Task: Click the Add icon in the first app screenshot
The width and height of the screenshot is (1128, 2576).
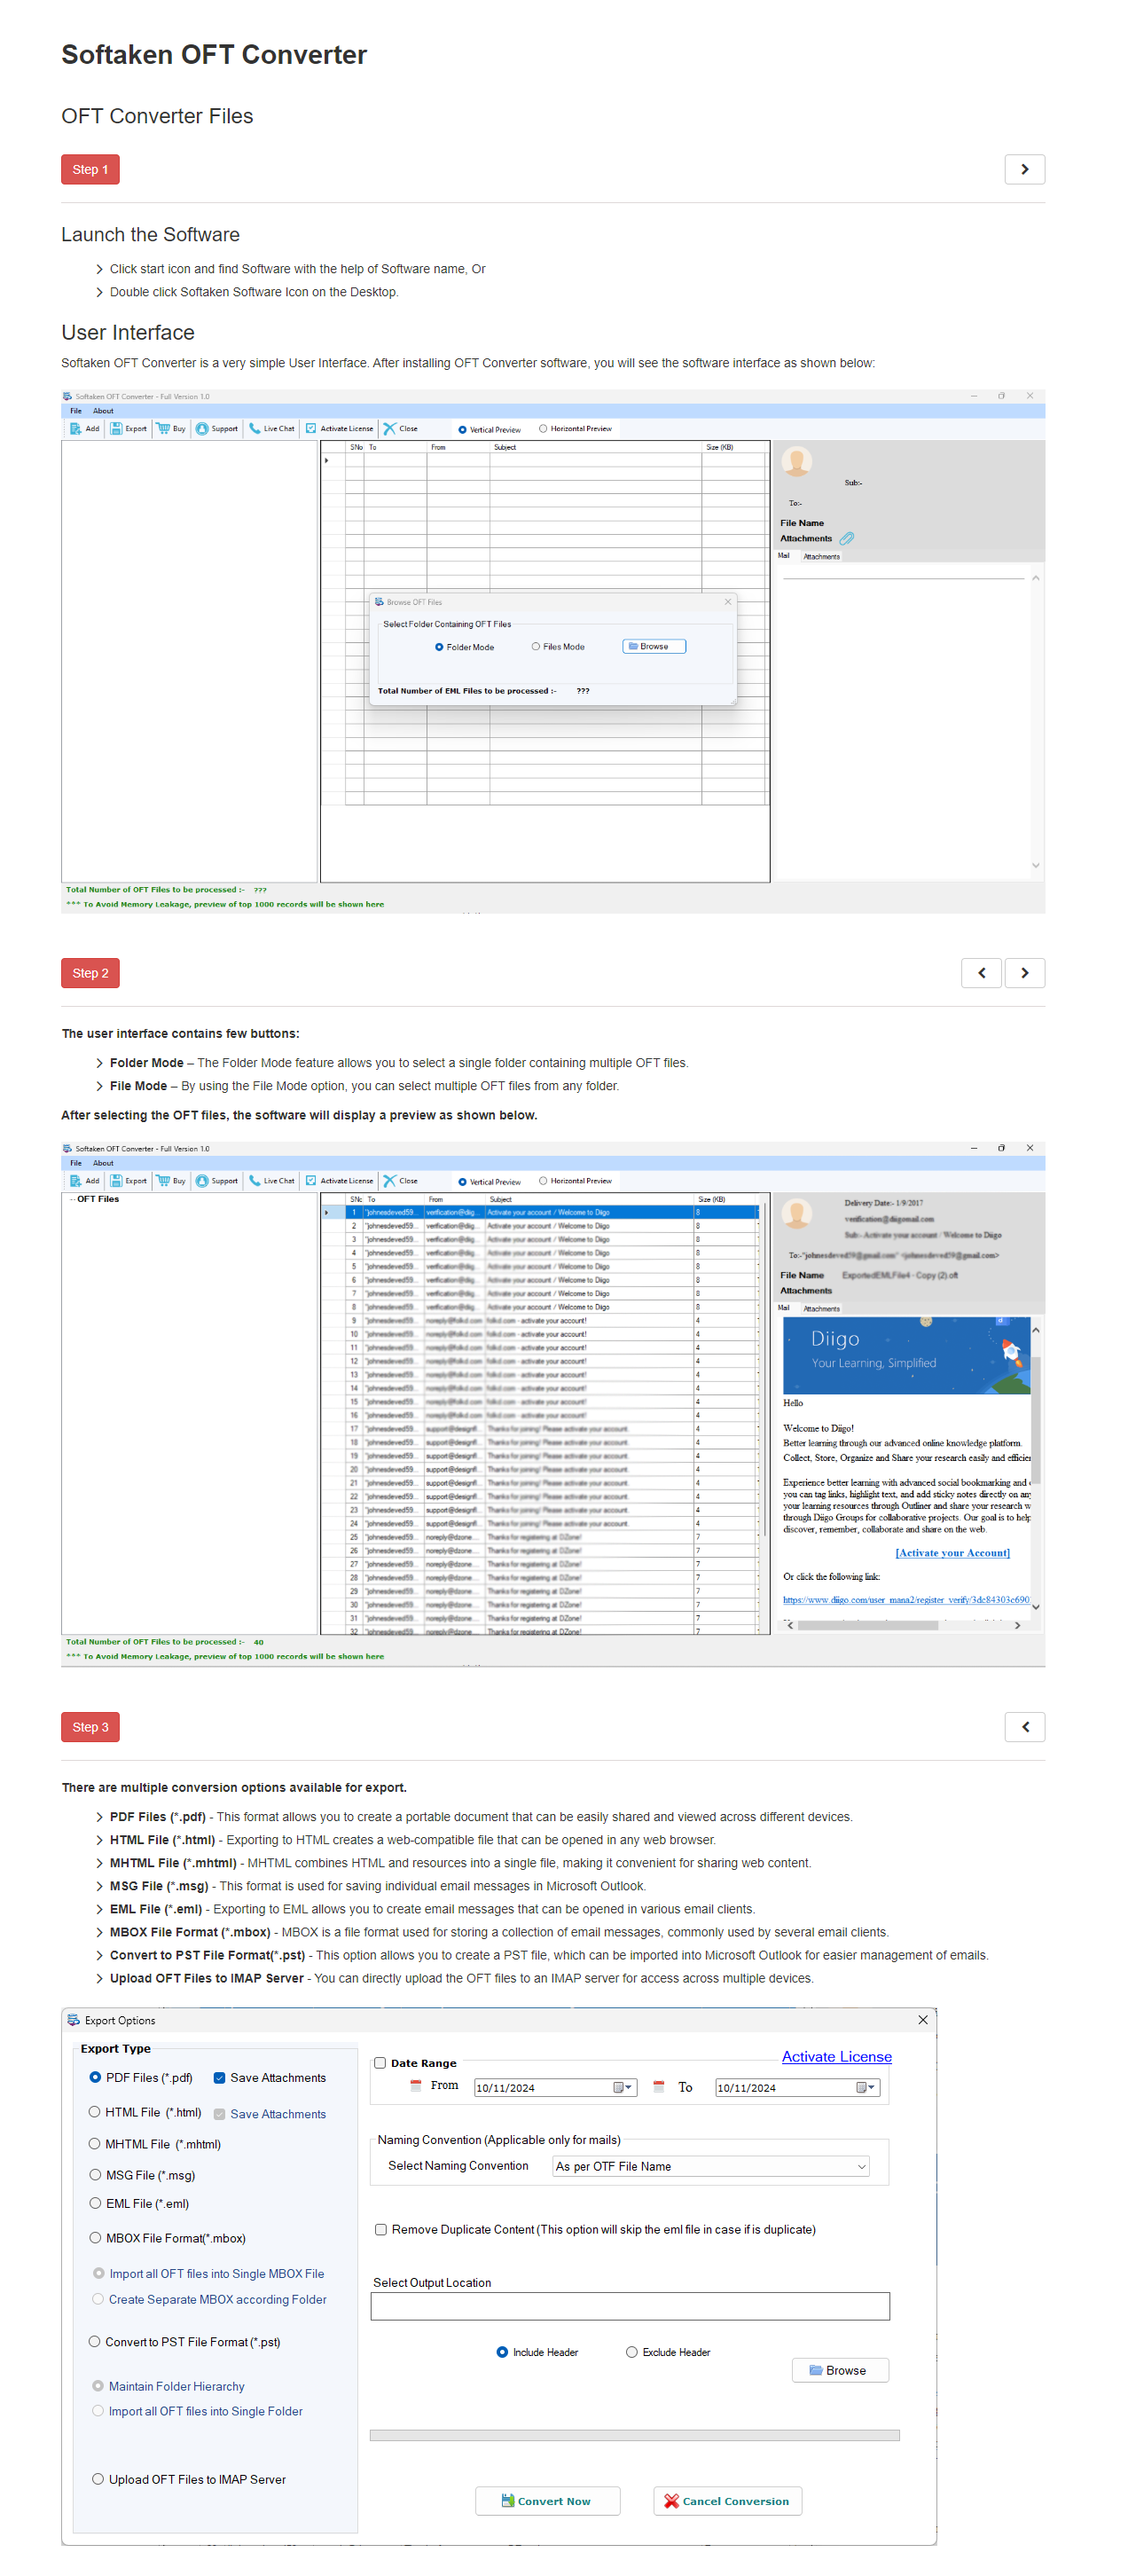Action: (75, 428)
